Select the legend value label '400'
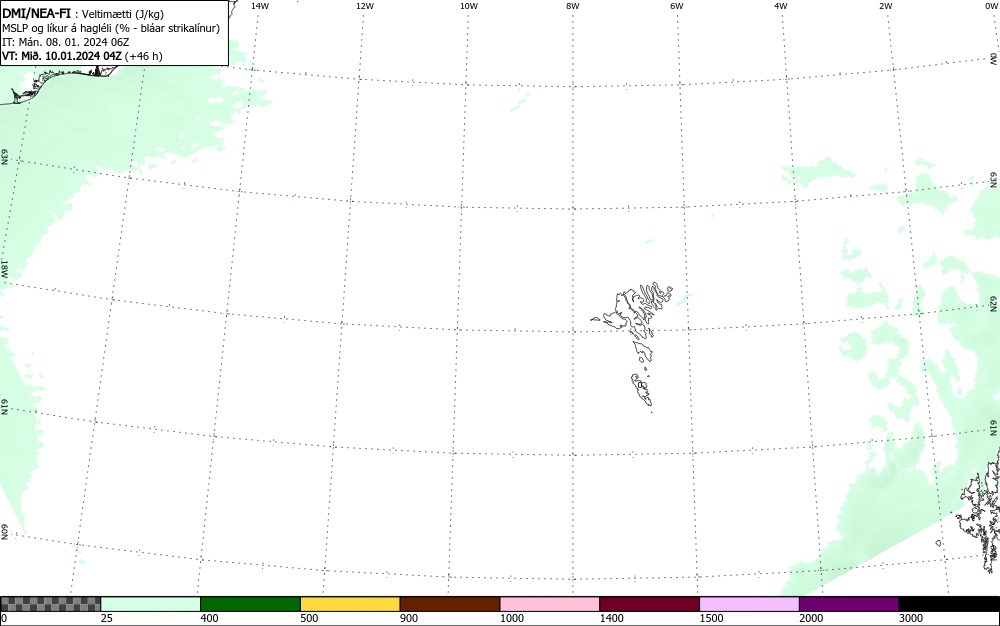 coord(209,618)
